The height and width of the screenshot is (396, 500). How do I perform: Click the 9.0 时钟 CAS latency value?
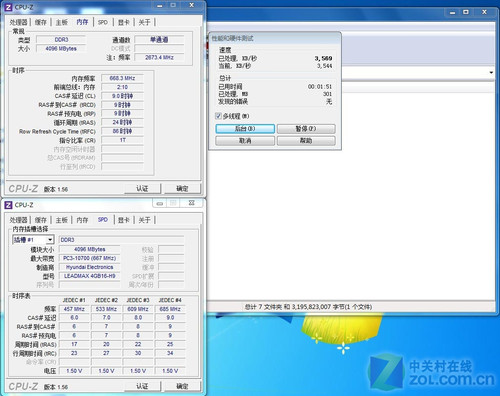pyautogui.click(x=122, y=96)
